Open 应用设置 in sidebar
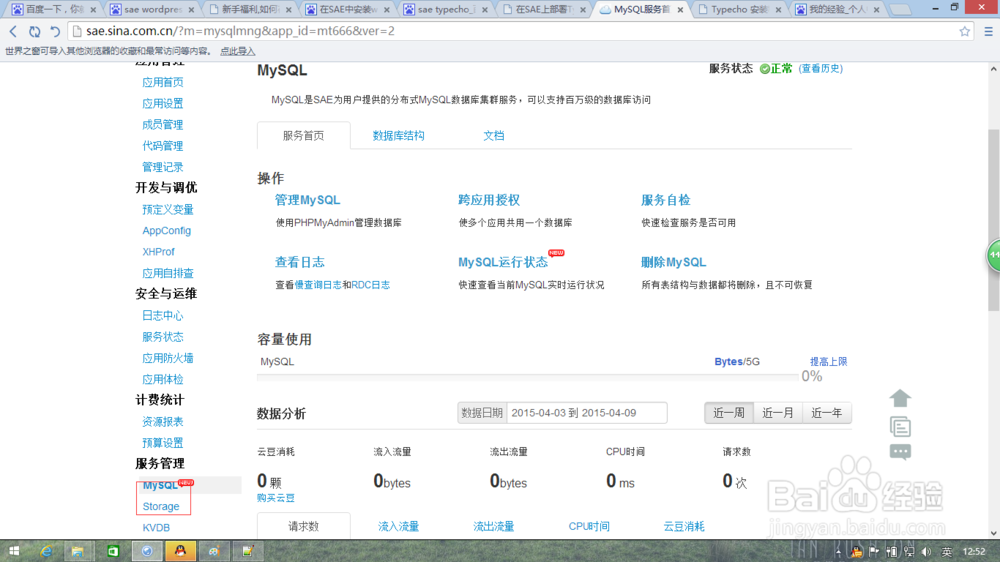1000x562 pixels. click(x=163, y=103)
